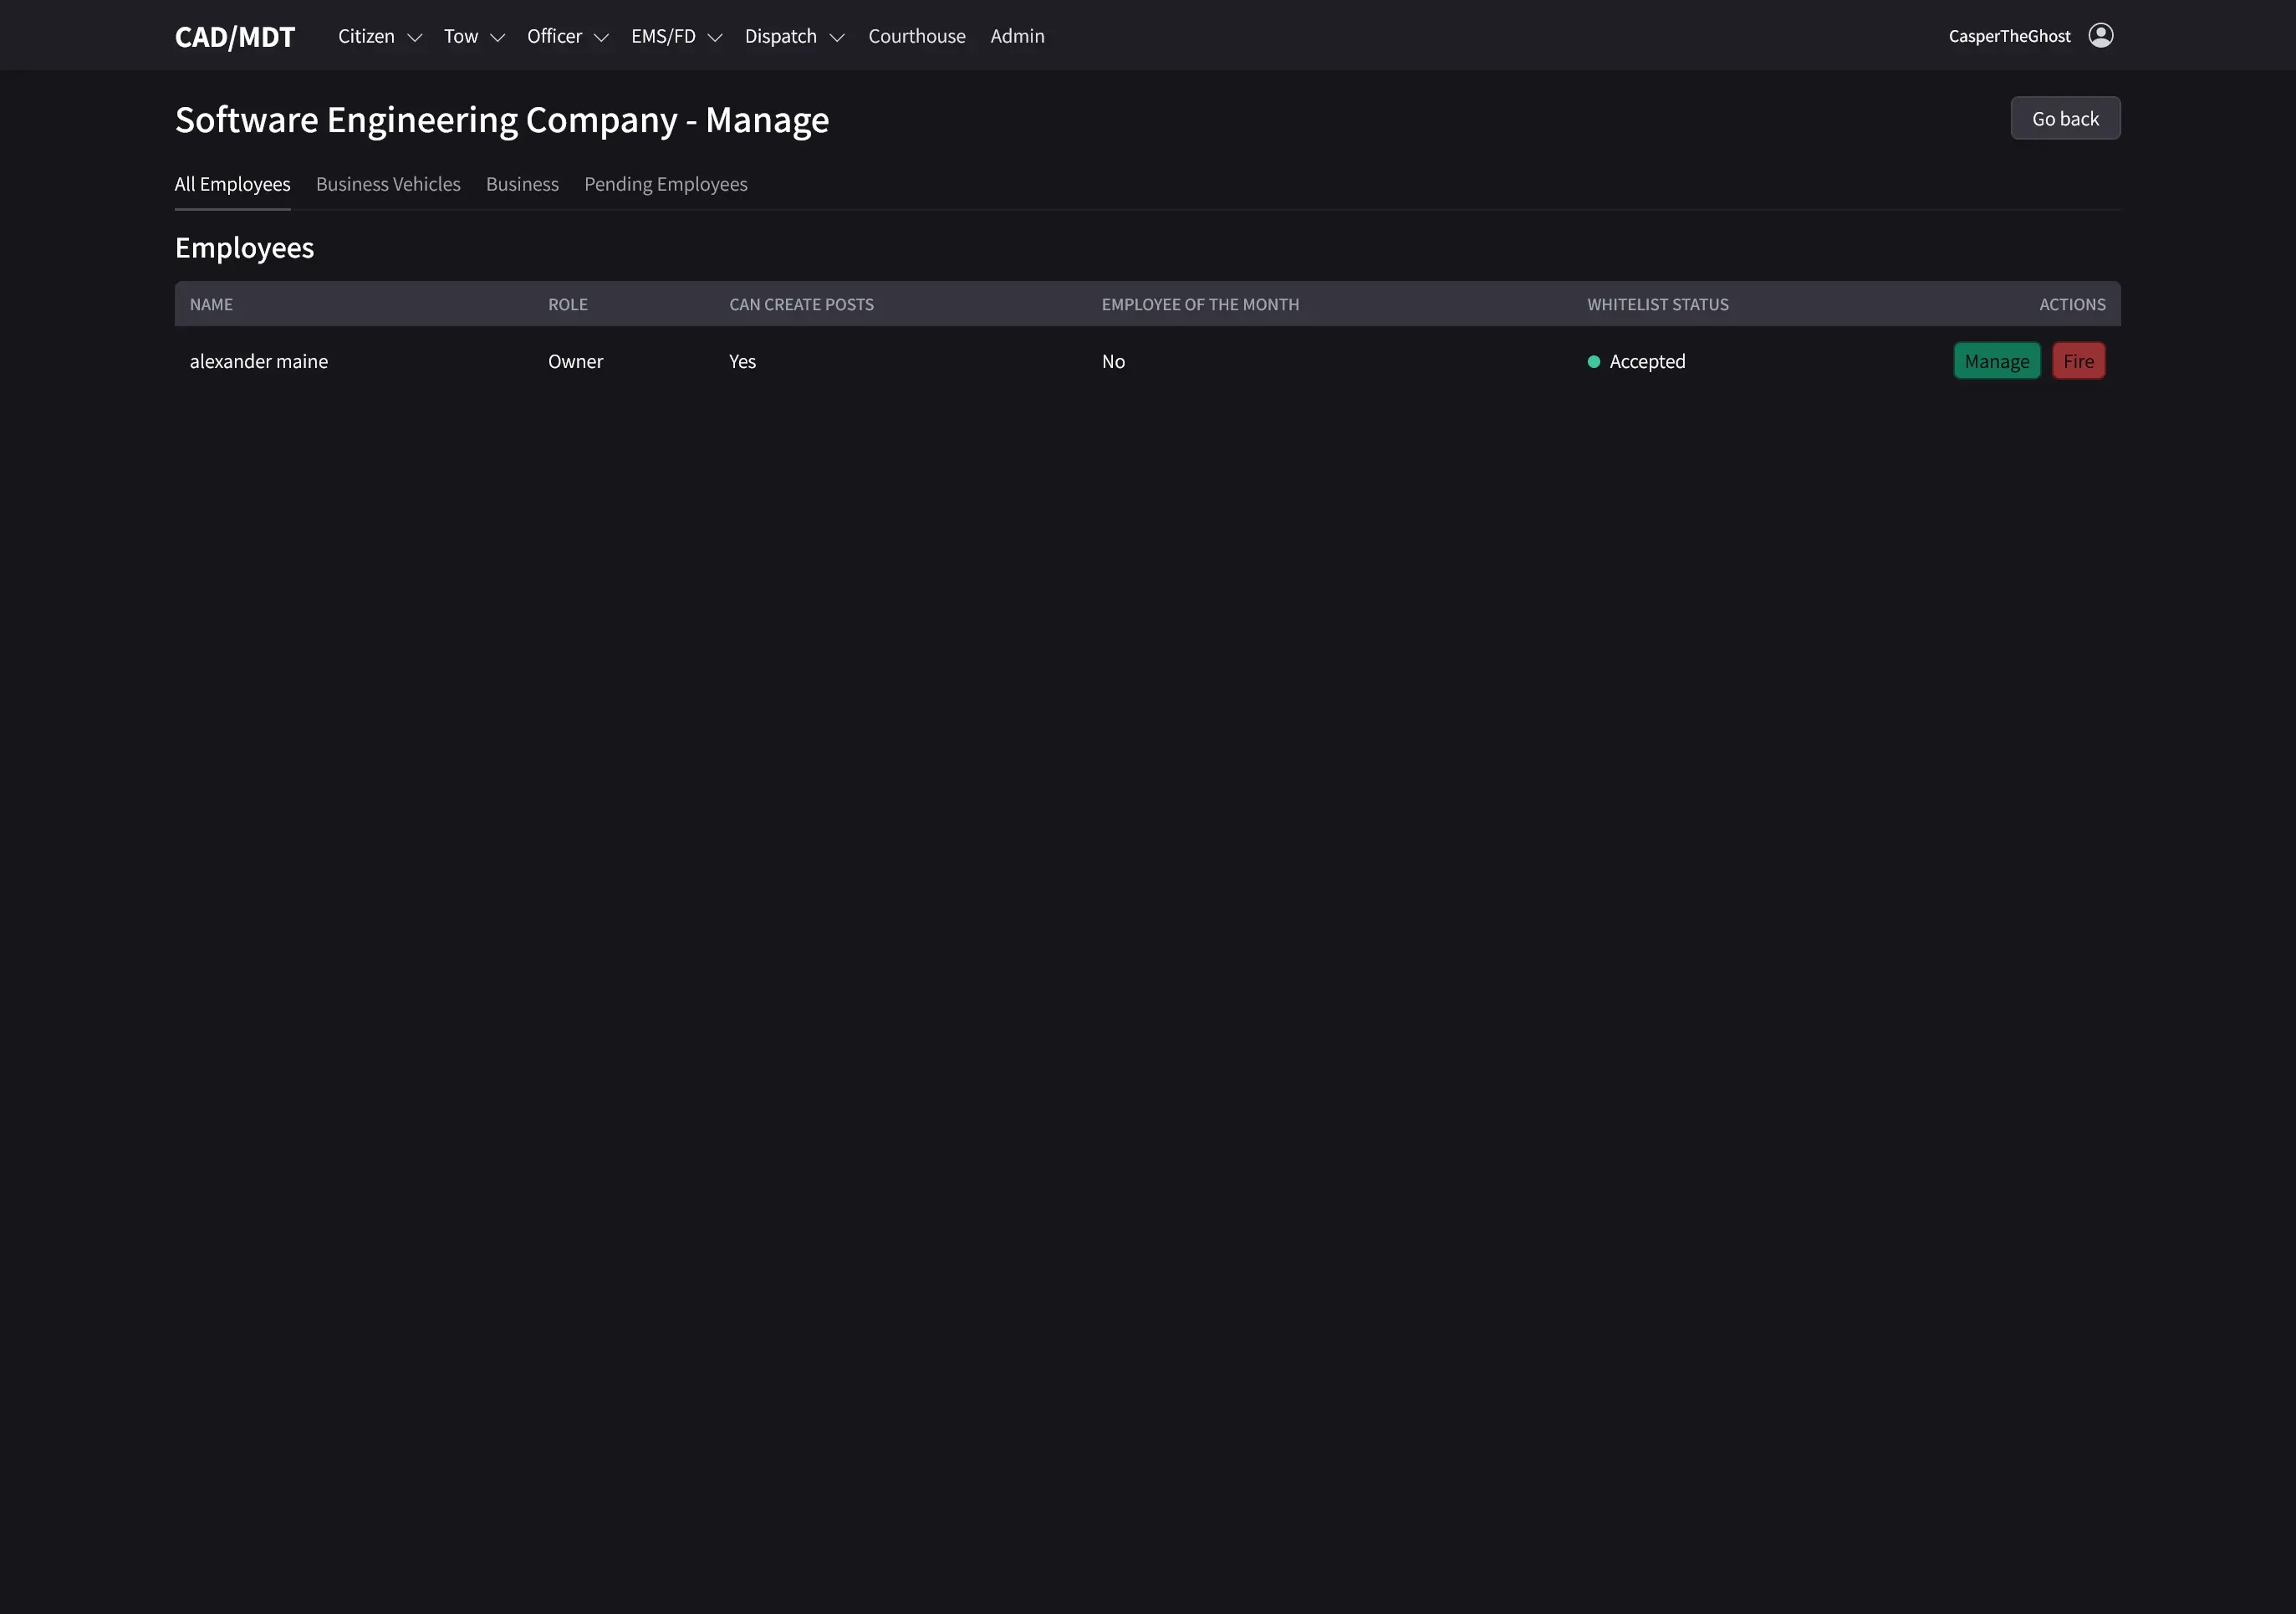Click the Go back button

click(x=2064, y=117)
